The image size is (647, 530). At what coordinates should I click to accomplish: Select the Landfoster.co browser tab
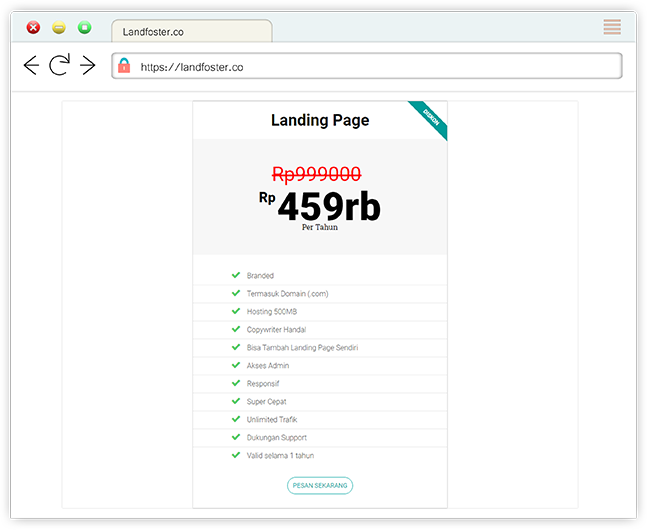(190, 32)
